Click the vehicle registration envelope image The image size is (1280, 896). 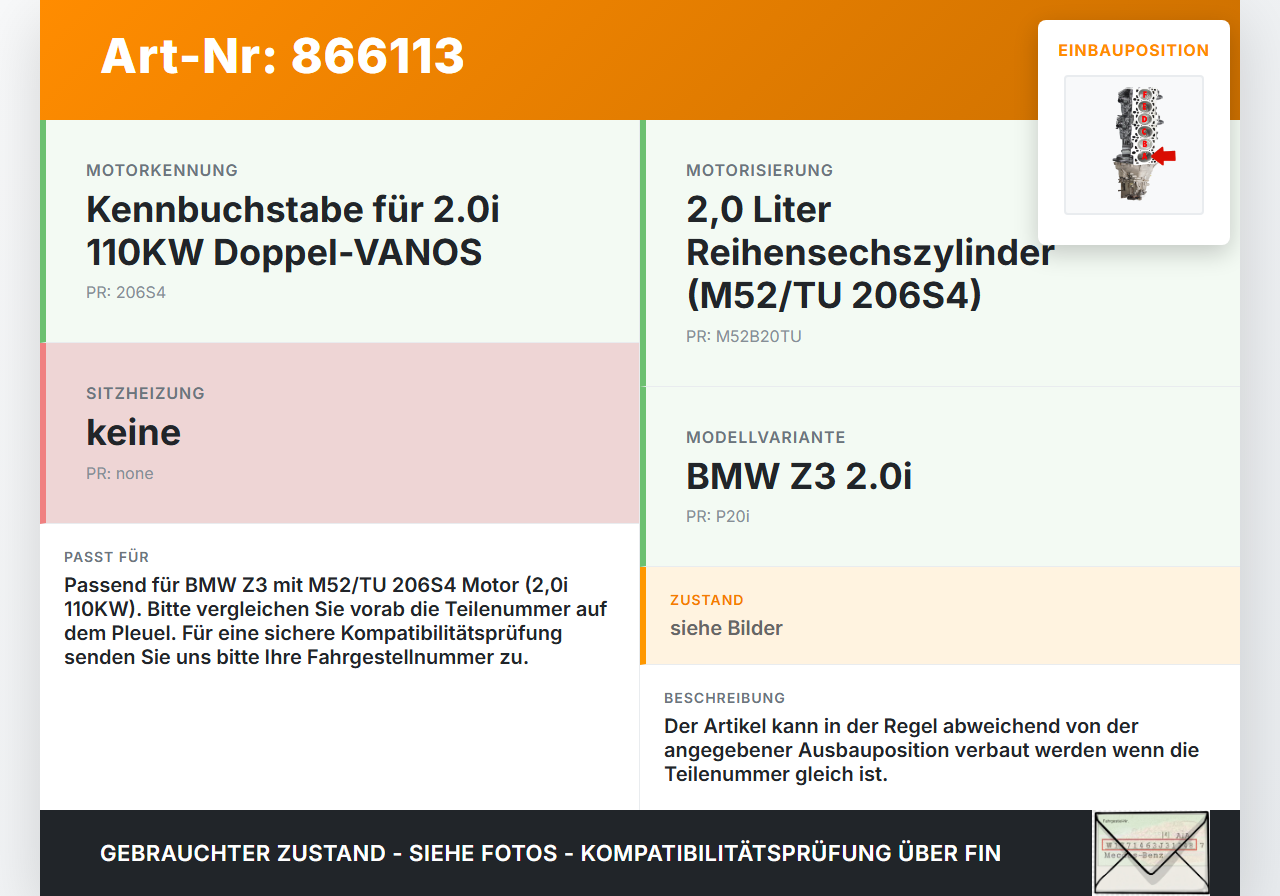click(1151, 853)
